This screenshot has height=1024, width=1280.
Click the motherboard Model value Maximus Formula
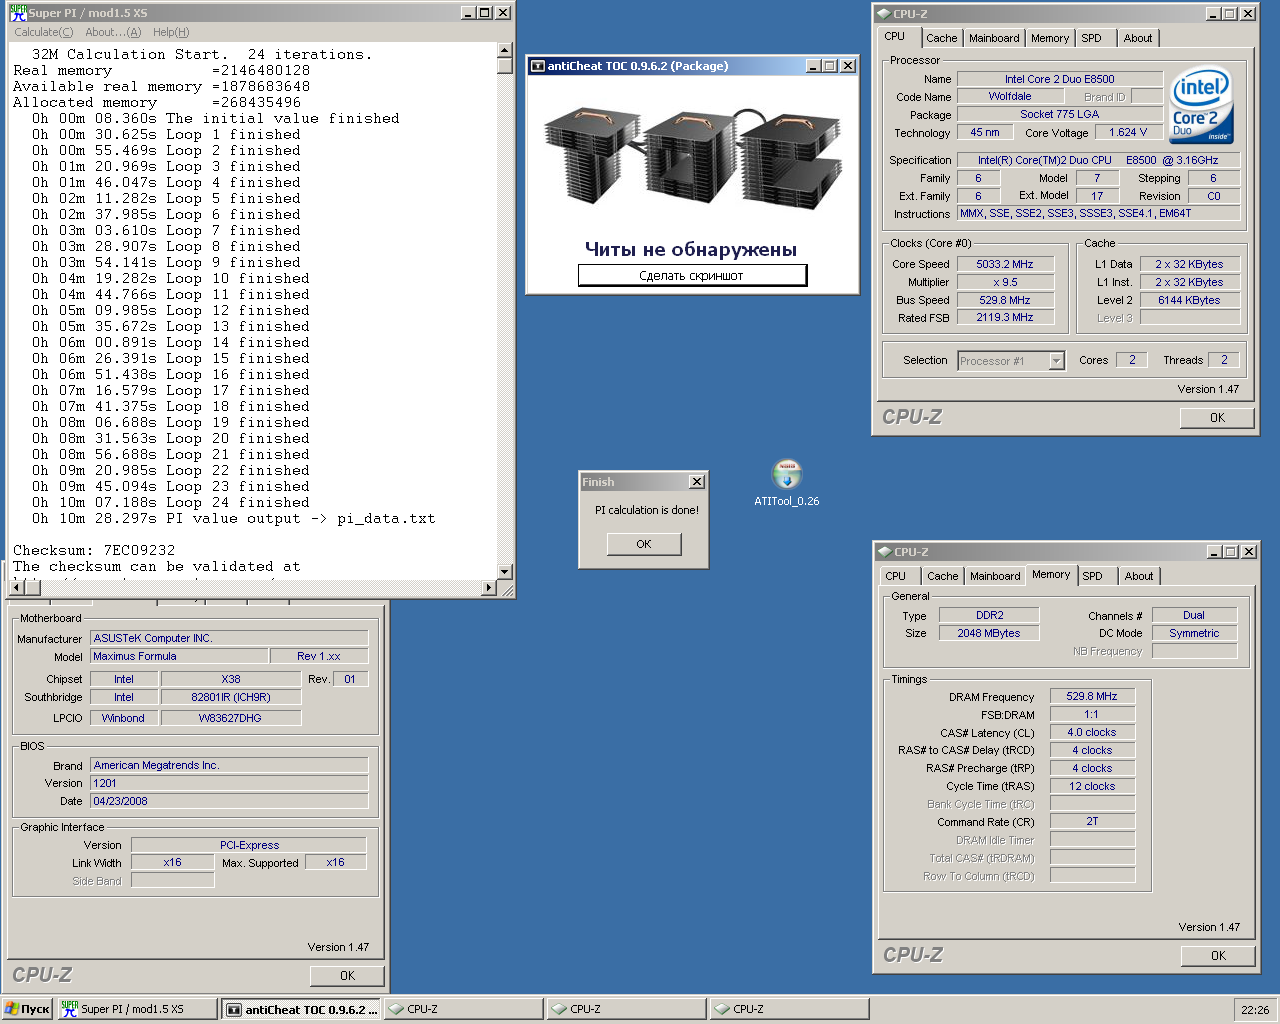(180, 656)
